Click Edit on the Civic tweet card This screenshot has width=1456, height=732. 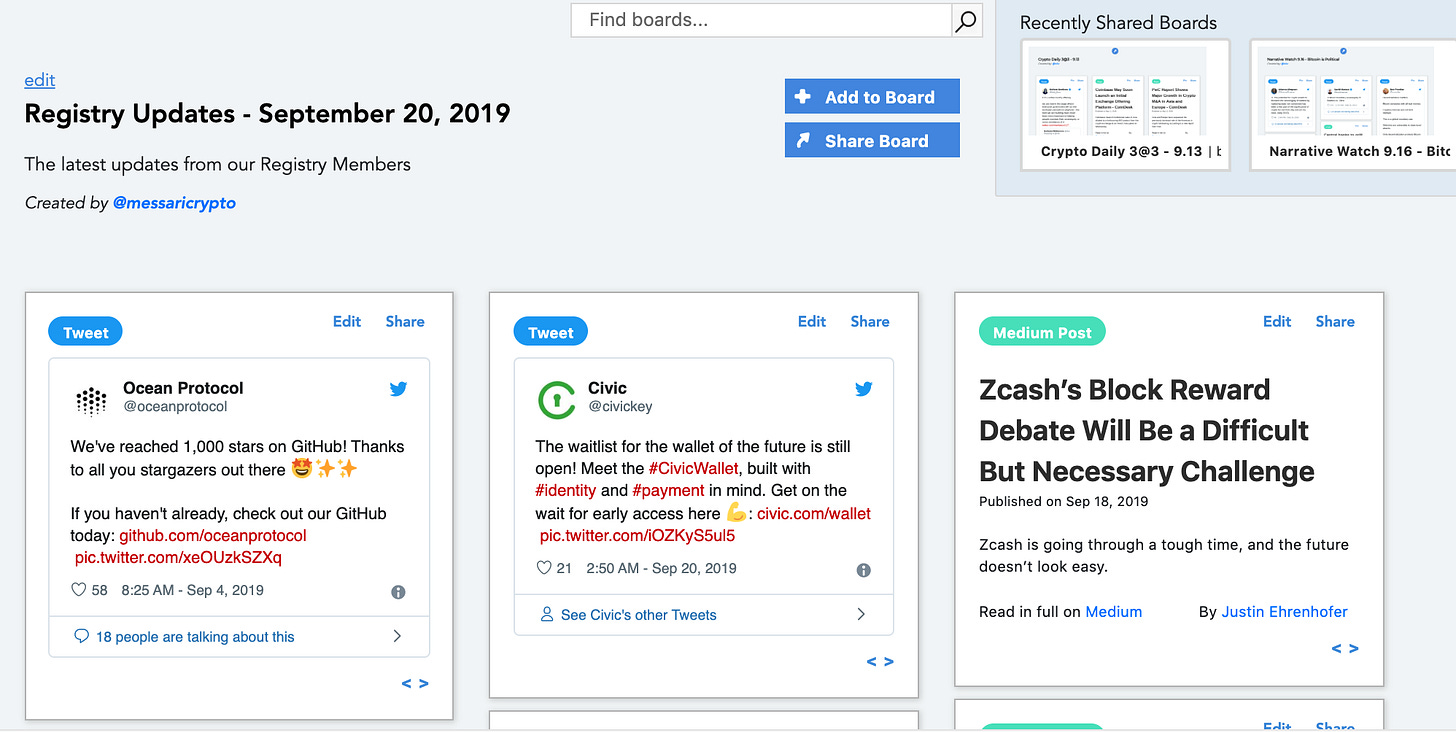811,321
